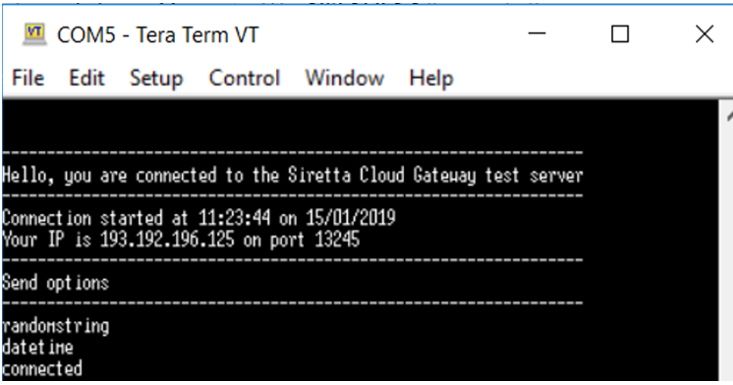This screenshot has height=385, width=733.
Task: Click the datetime option text
Action: coord(37,347)
